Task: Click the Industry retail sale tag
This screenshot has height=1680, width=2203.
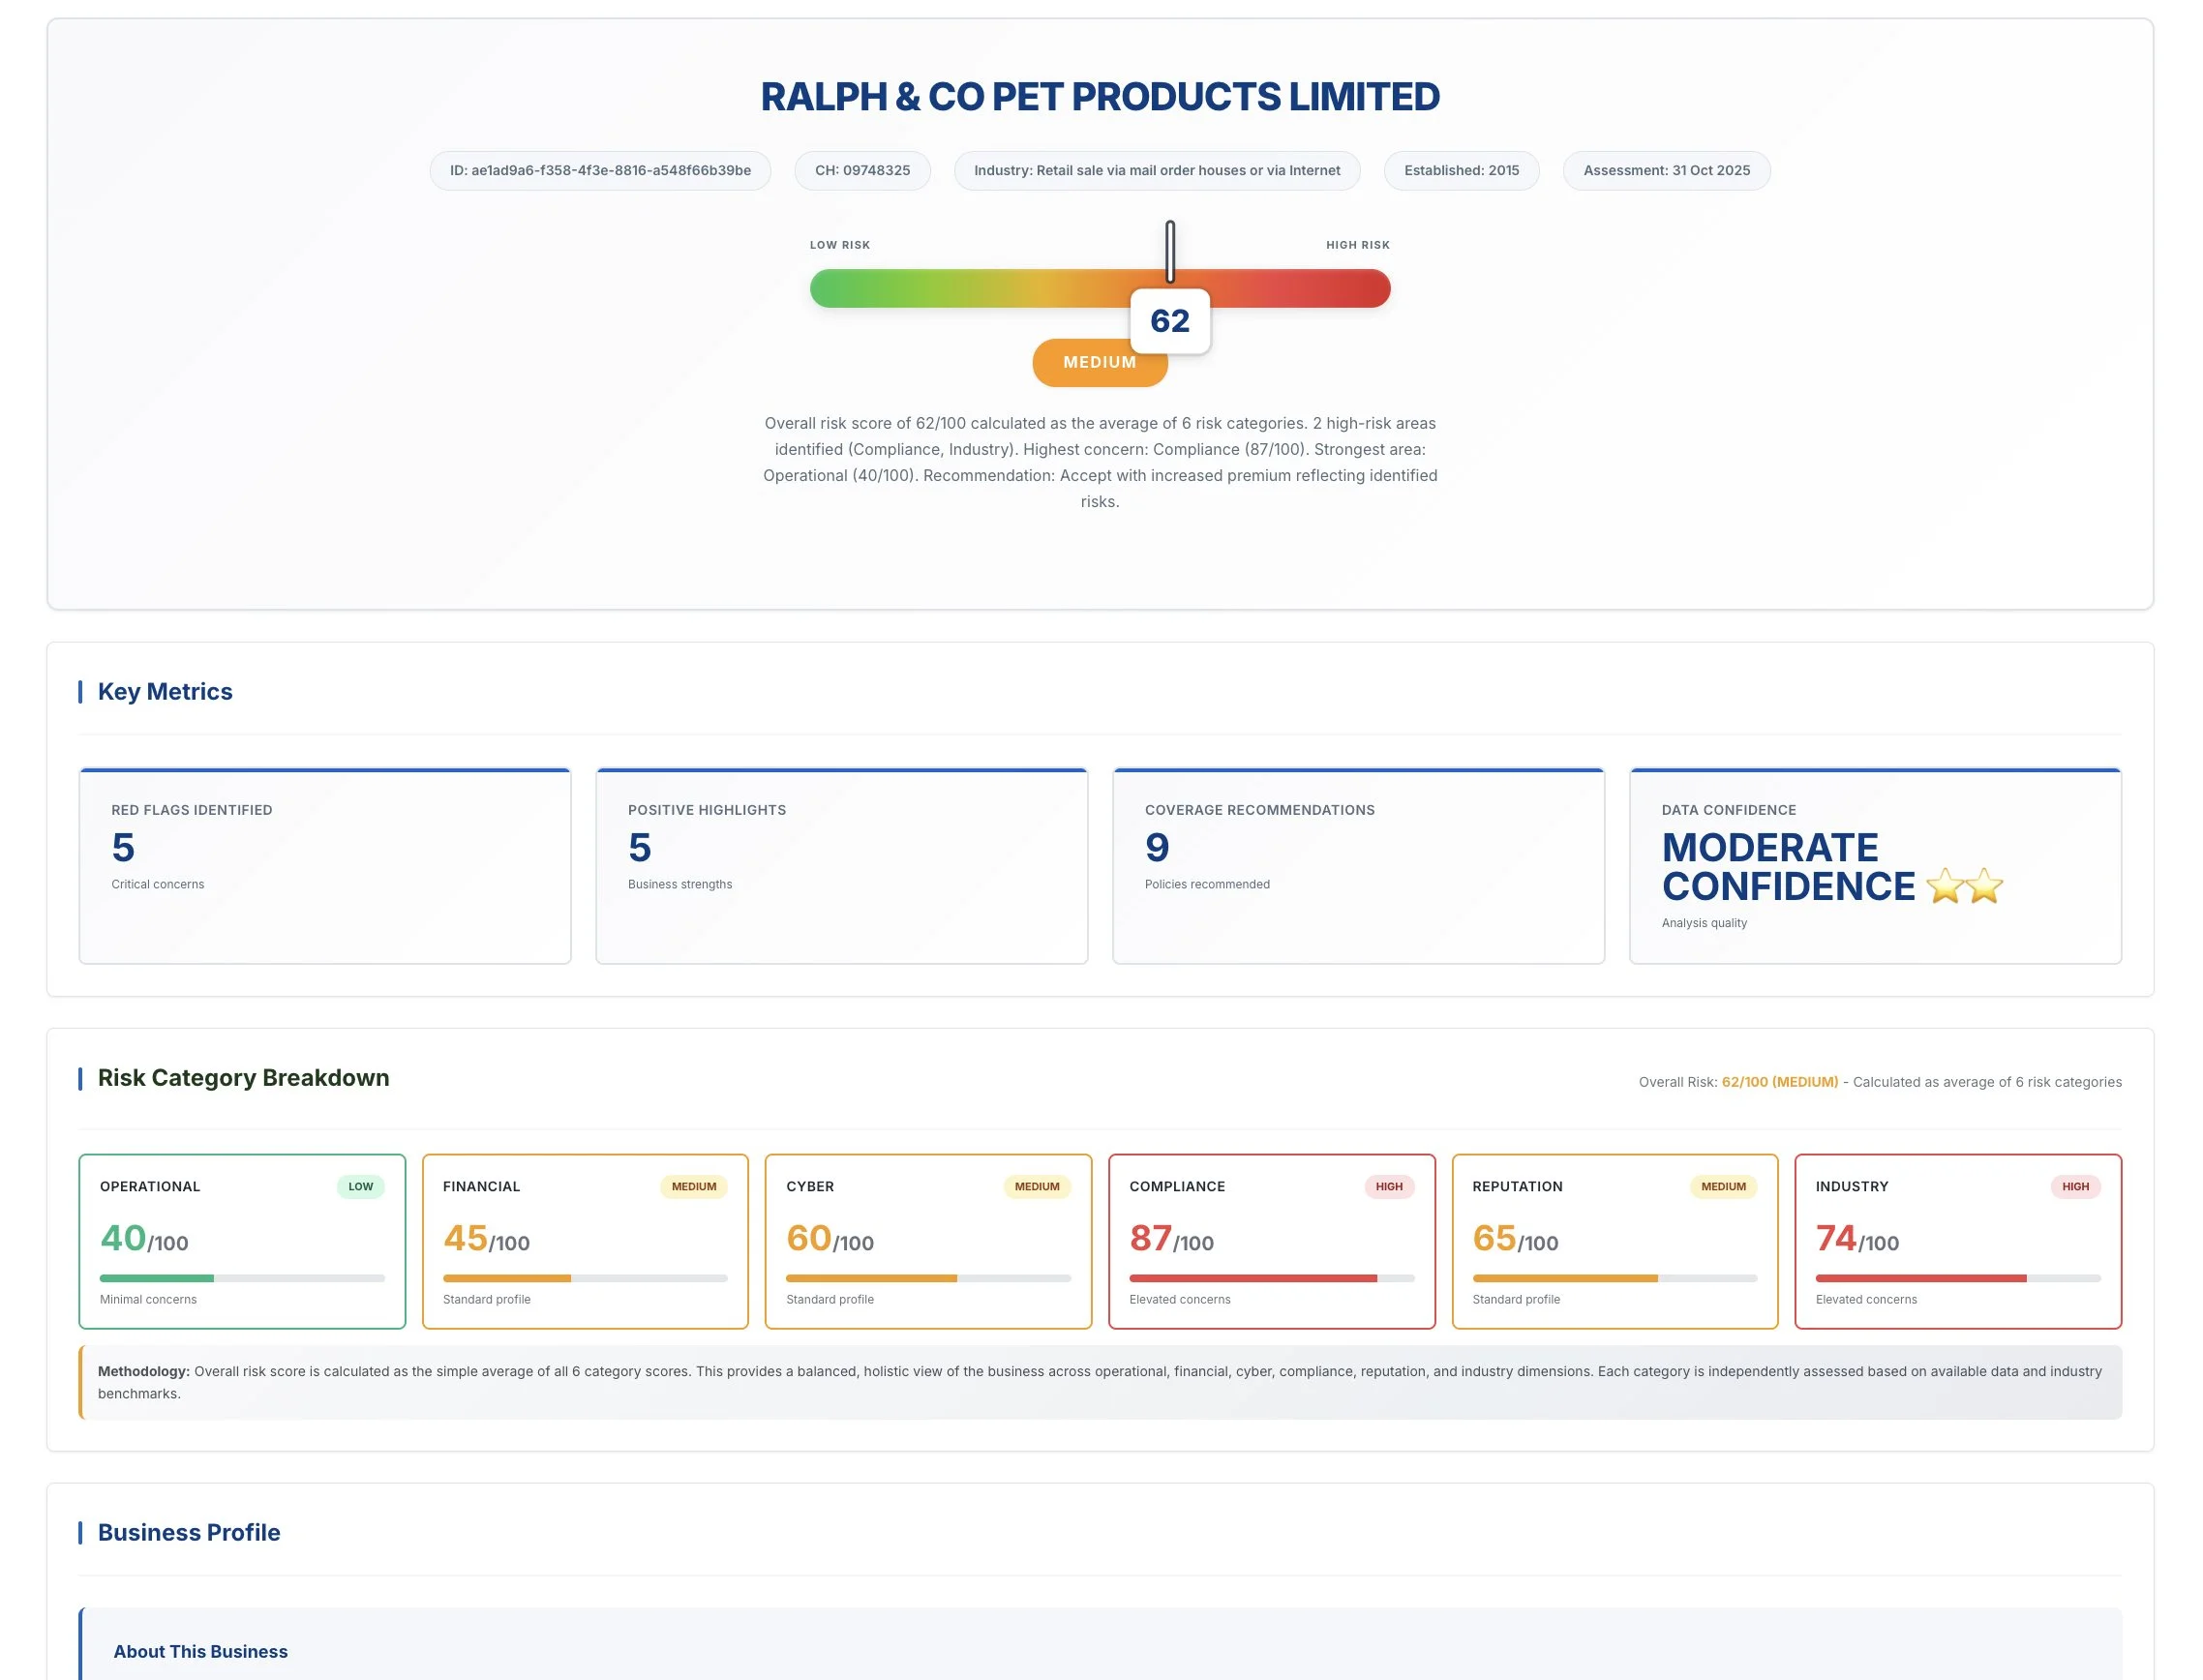Action: (x=1156, y=171)
